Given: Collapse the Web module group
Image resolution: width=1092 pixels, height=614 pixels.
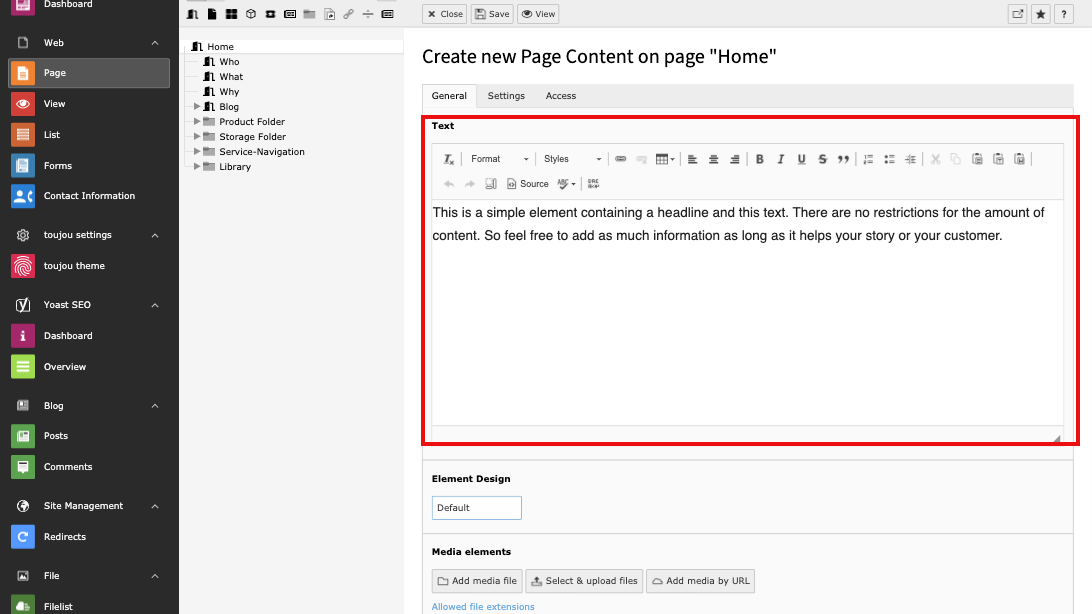Looking at the screenshot, I should [155, 43].
